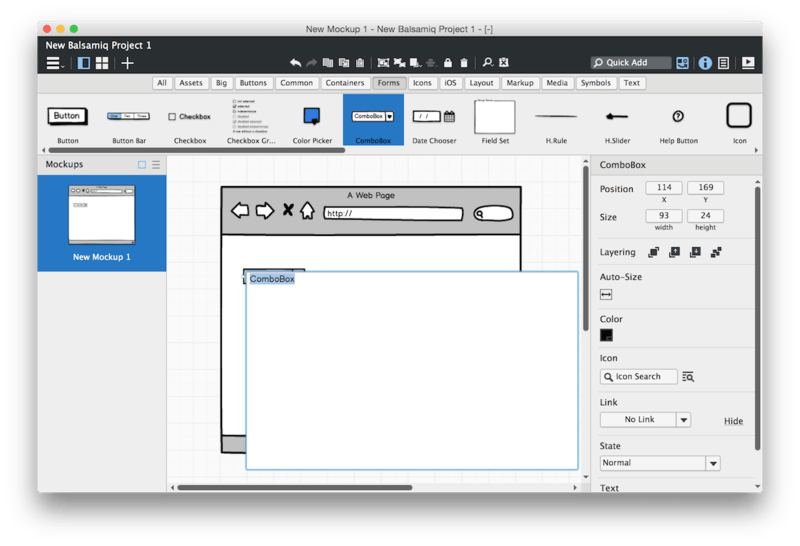This screenshot has width=800, height=546.
Task: Open the State Normal dropdown
Action: tap(712, 464)
